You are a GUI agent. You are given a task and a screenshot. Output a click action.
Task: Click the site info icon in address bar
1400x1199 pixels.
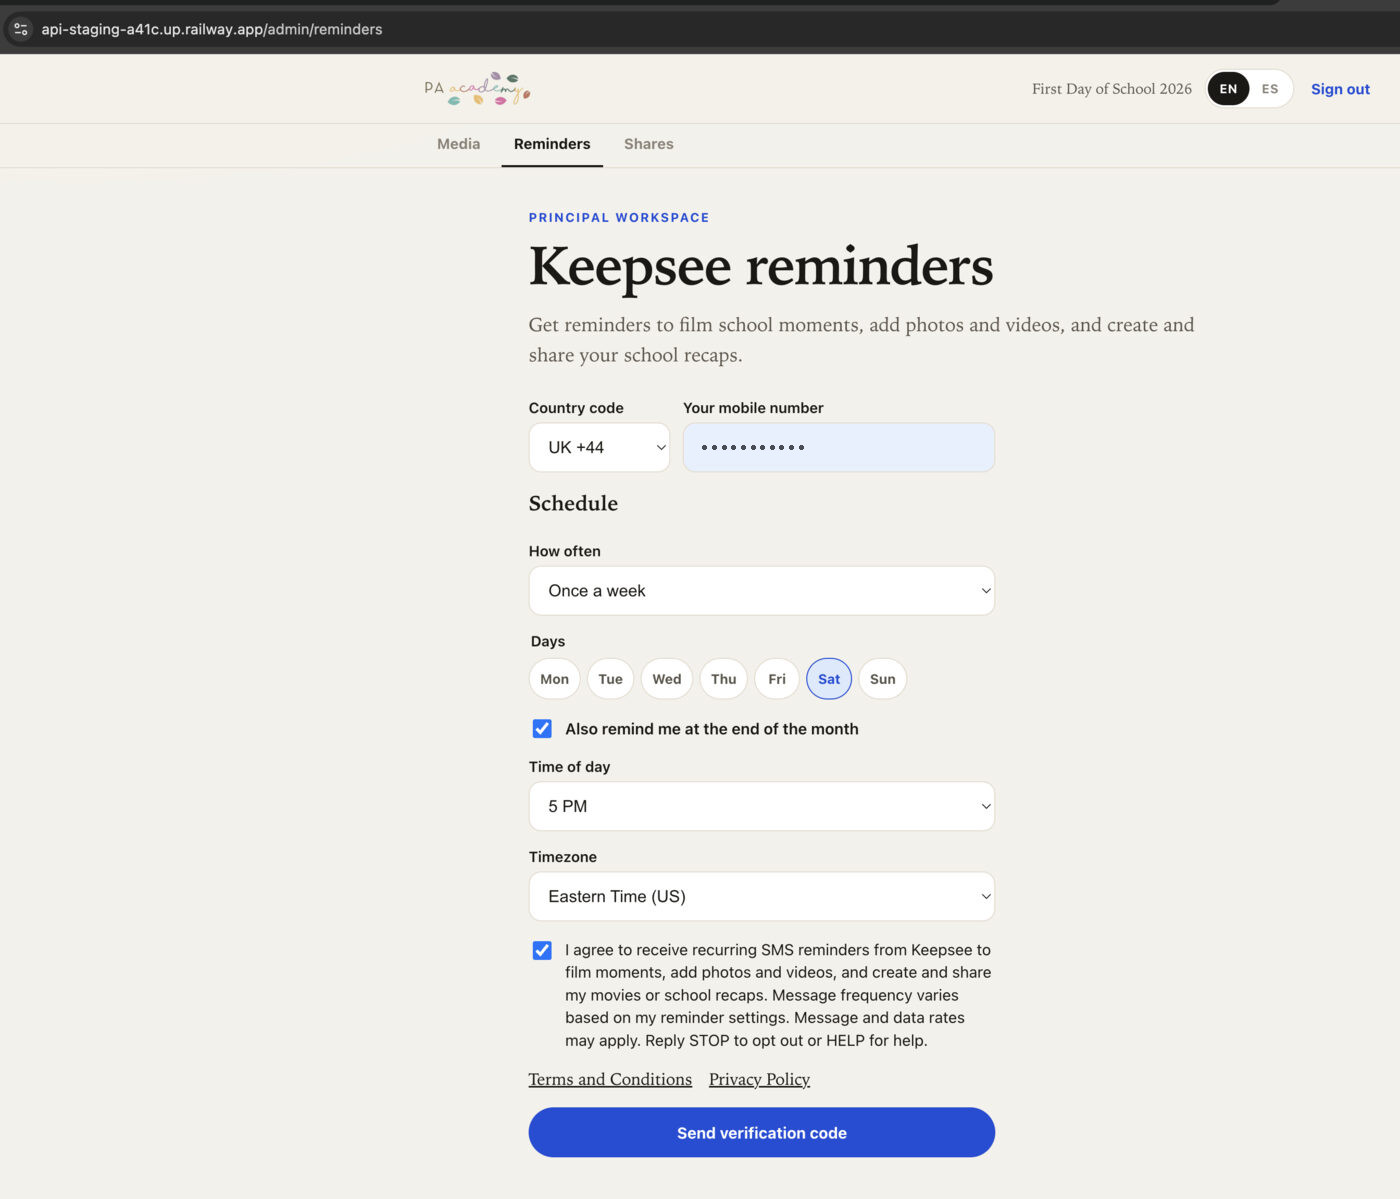click(21, 29)
